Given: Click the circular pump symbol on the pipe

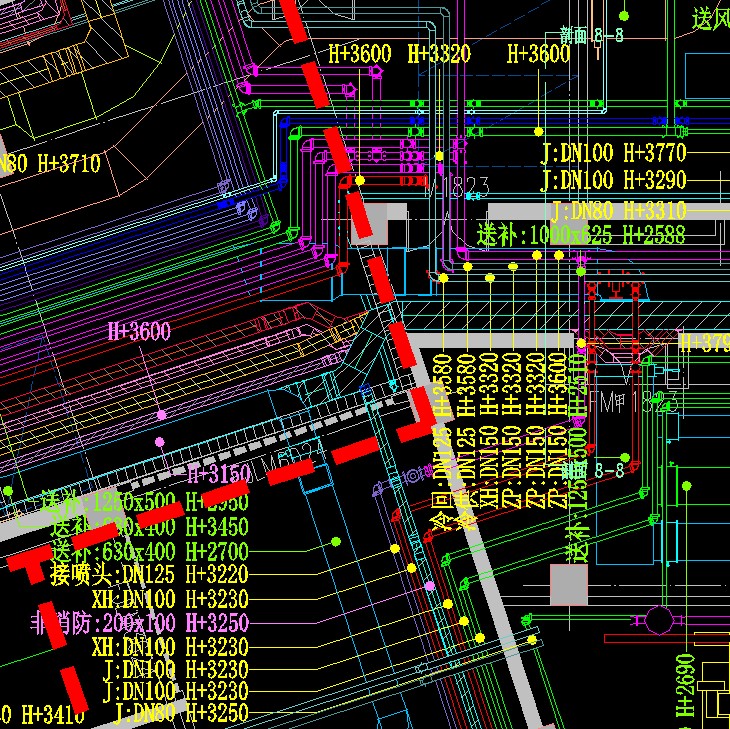Looking at the screenshot, I should point(658,620).
